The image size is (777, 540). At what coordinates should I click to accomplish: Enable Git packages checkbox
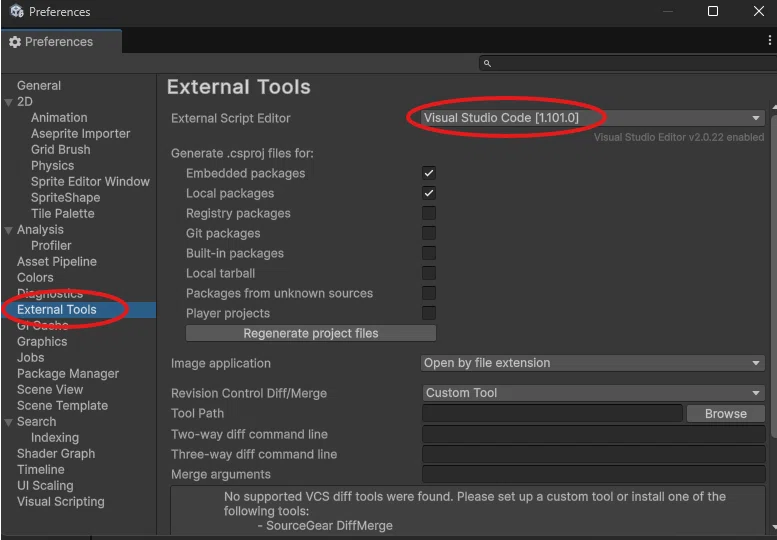pyautogui.click(x=429, y=233)
